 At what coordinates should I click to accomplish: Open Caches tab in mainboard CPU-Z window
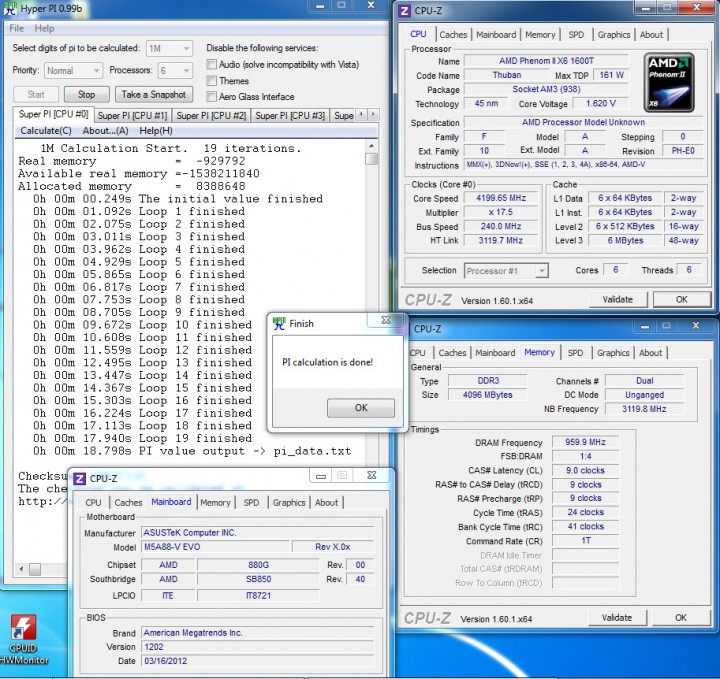tap(128, 503)
